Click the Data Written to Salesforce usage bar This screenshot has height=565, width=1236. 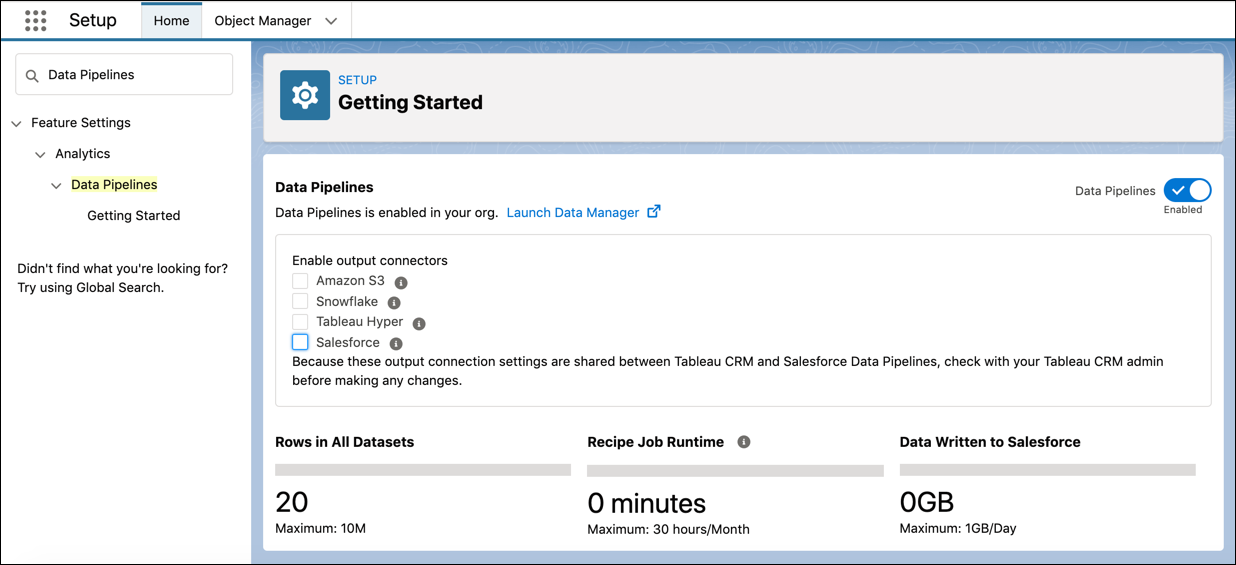(x=1048, y=470)
